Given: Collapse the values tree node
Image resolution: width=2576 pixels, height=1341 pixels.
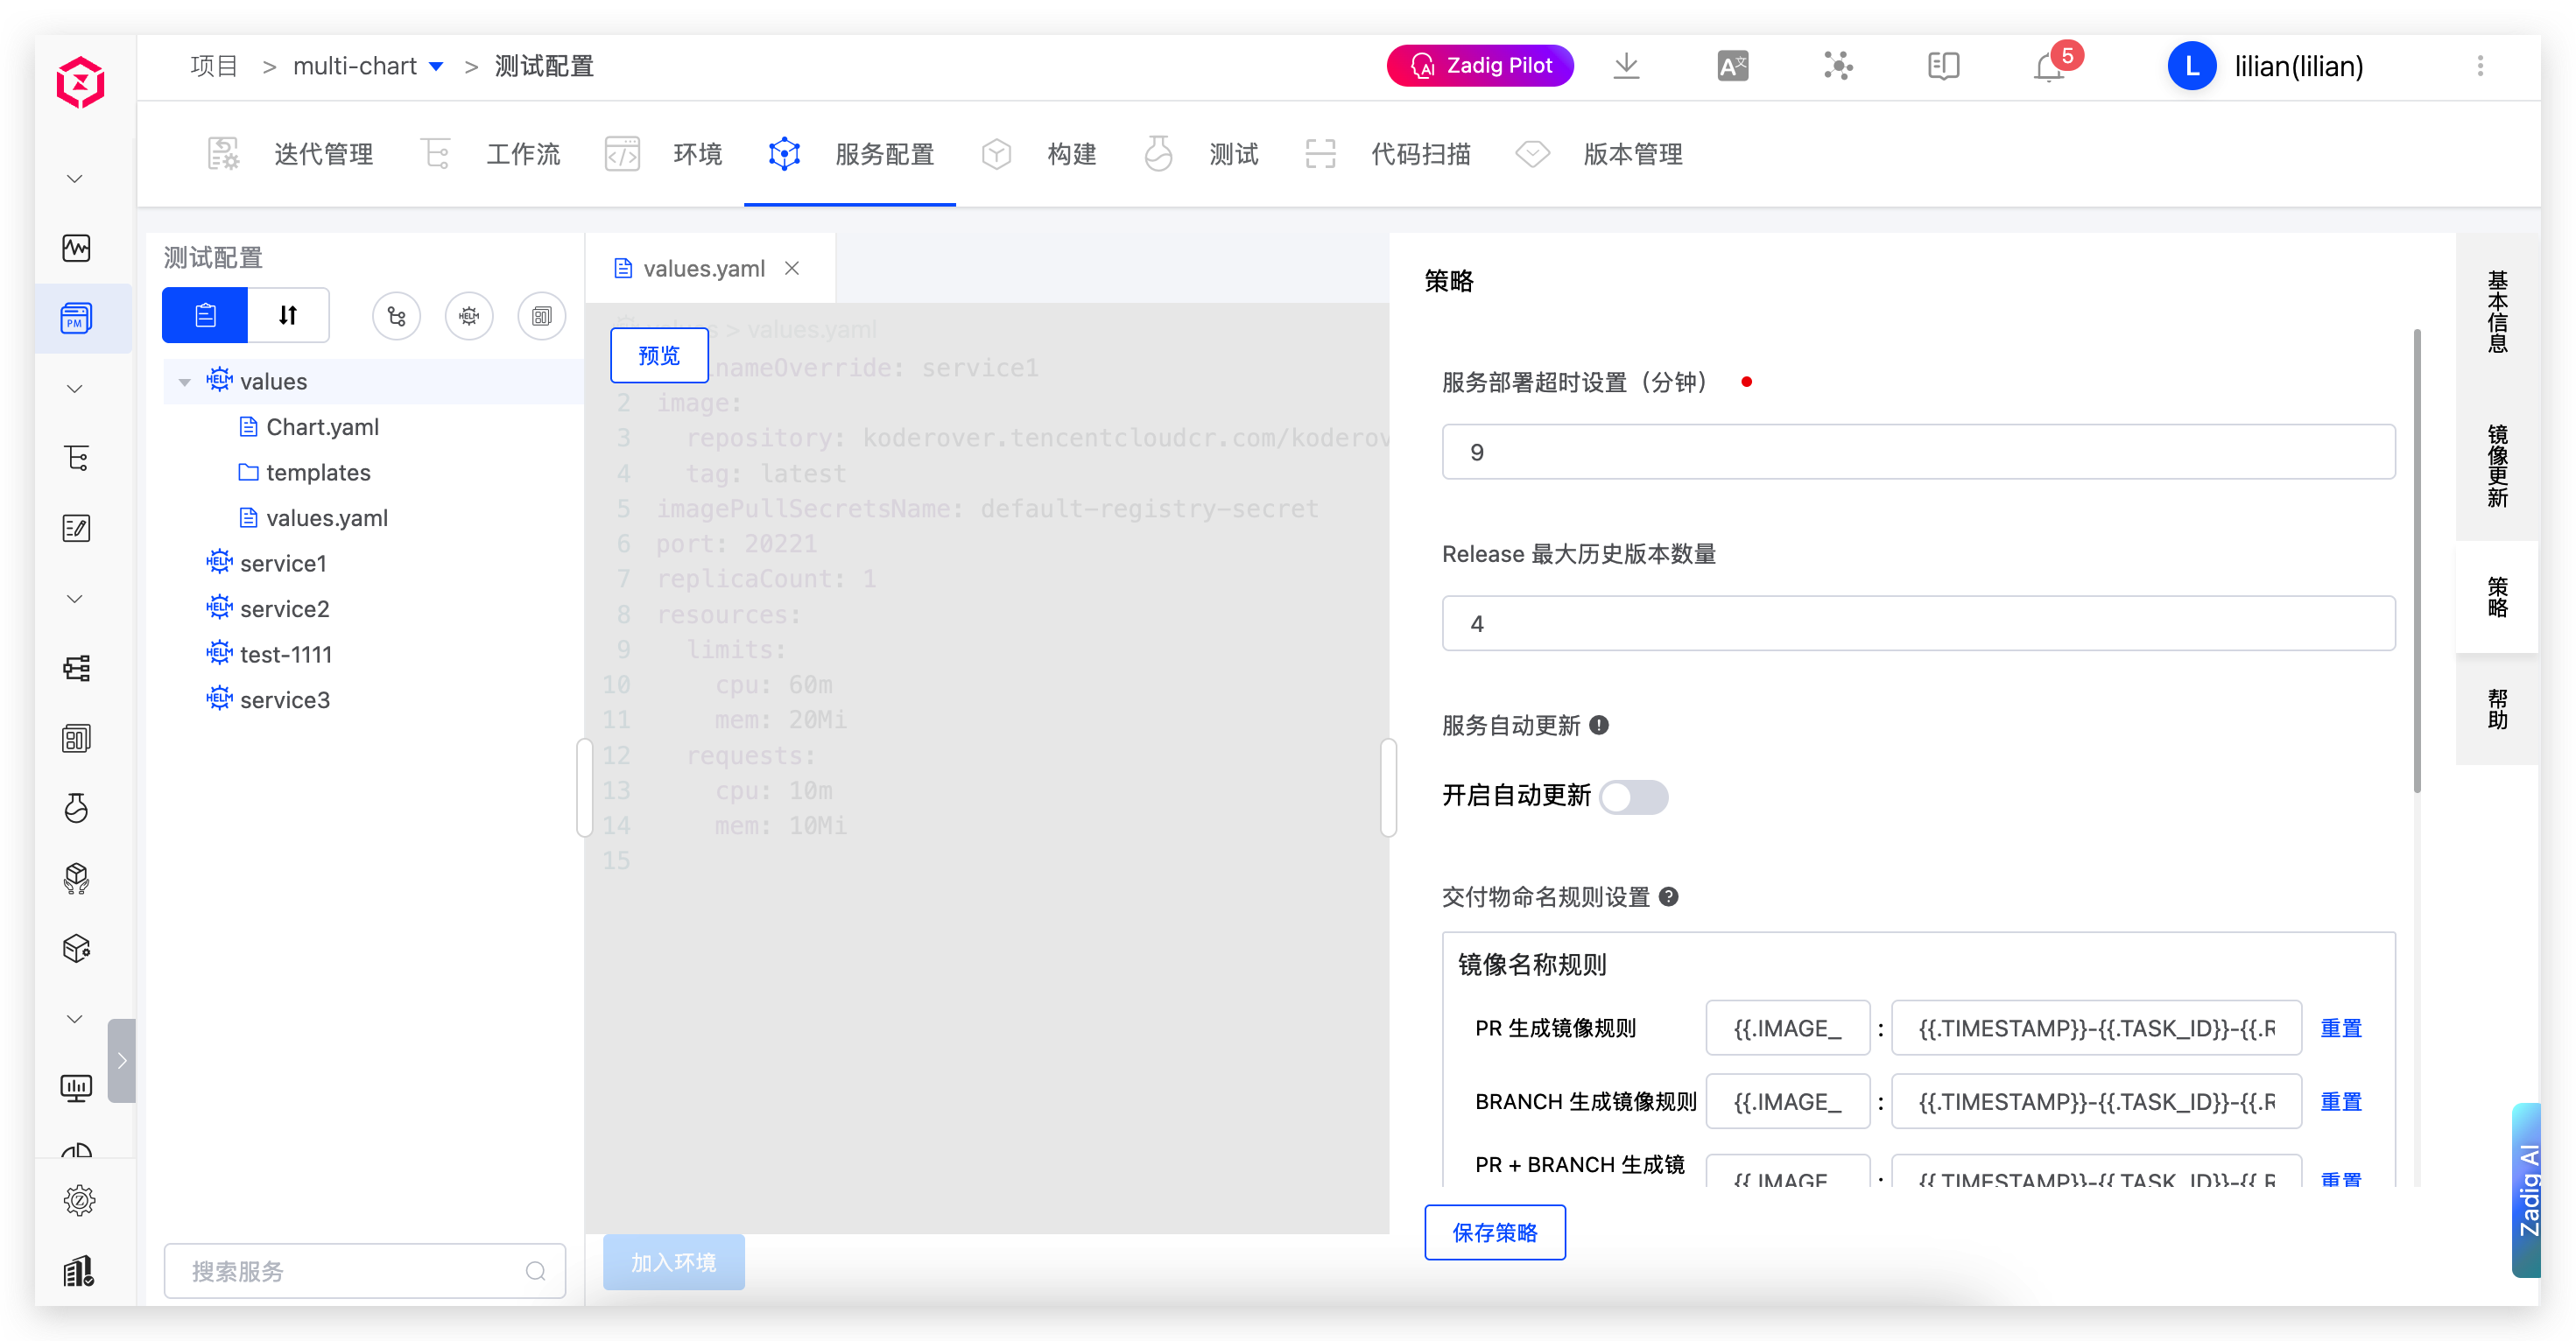Looking at the screenshot, I should pos(184,381).
